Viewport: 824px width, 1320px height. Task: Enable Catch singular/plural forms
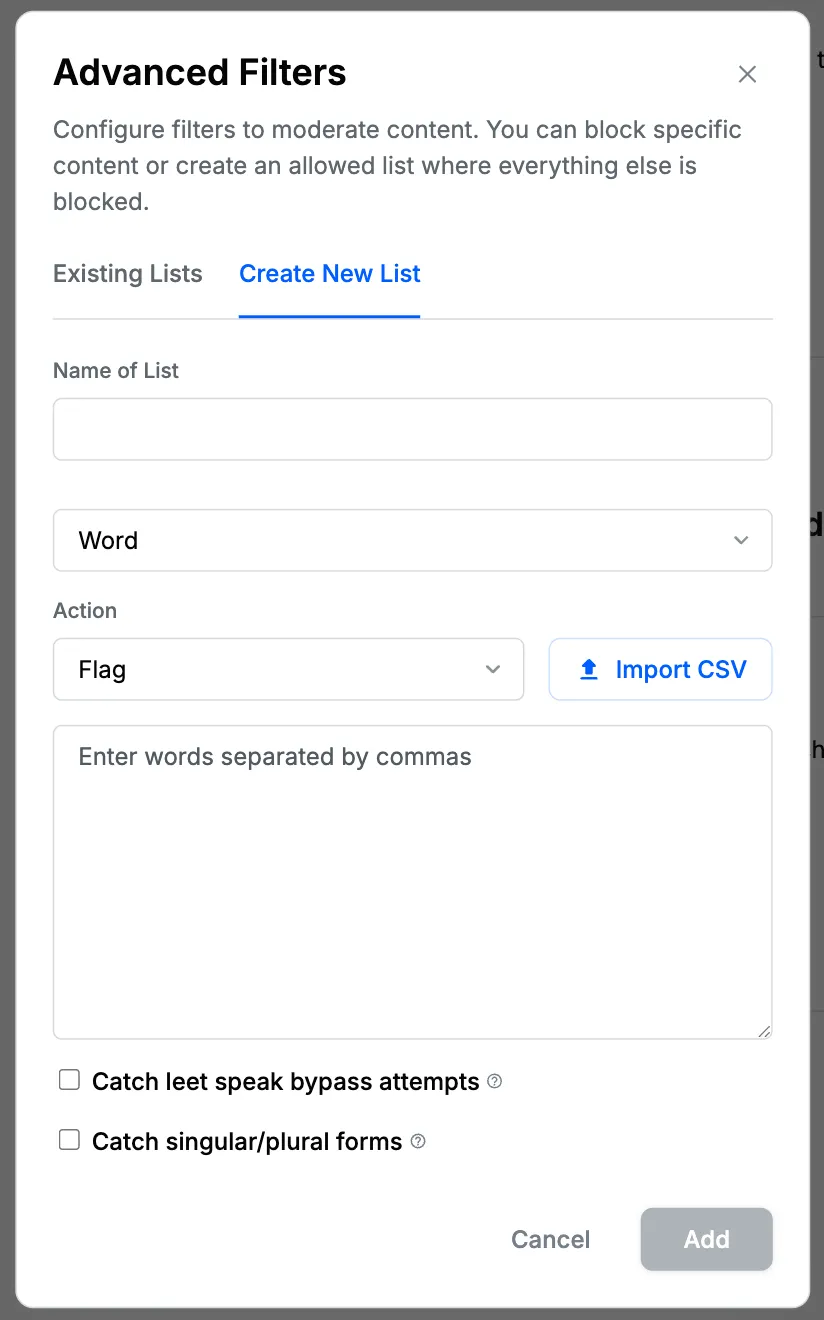coord(69,1140)
